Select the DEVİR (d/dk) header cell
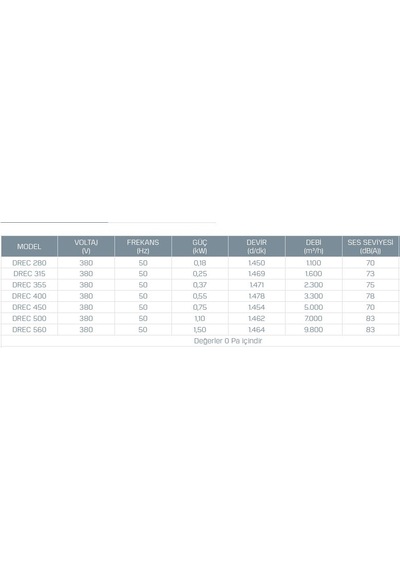The width and height of the screenshot is (400, 570). pyautogui.click(x=257, y=246)
